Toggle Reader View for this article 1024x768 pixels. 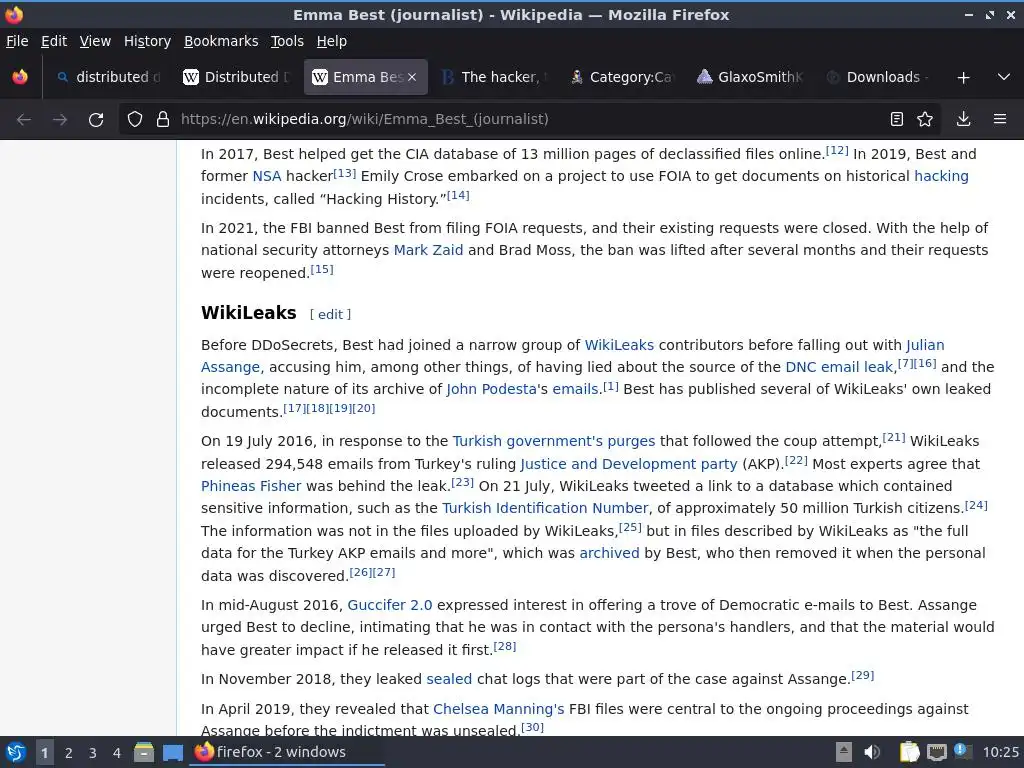tap(897, 119)
